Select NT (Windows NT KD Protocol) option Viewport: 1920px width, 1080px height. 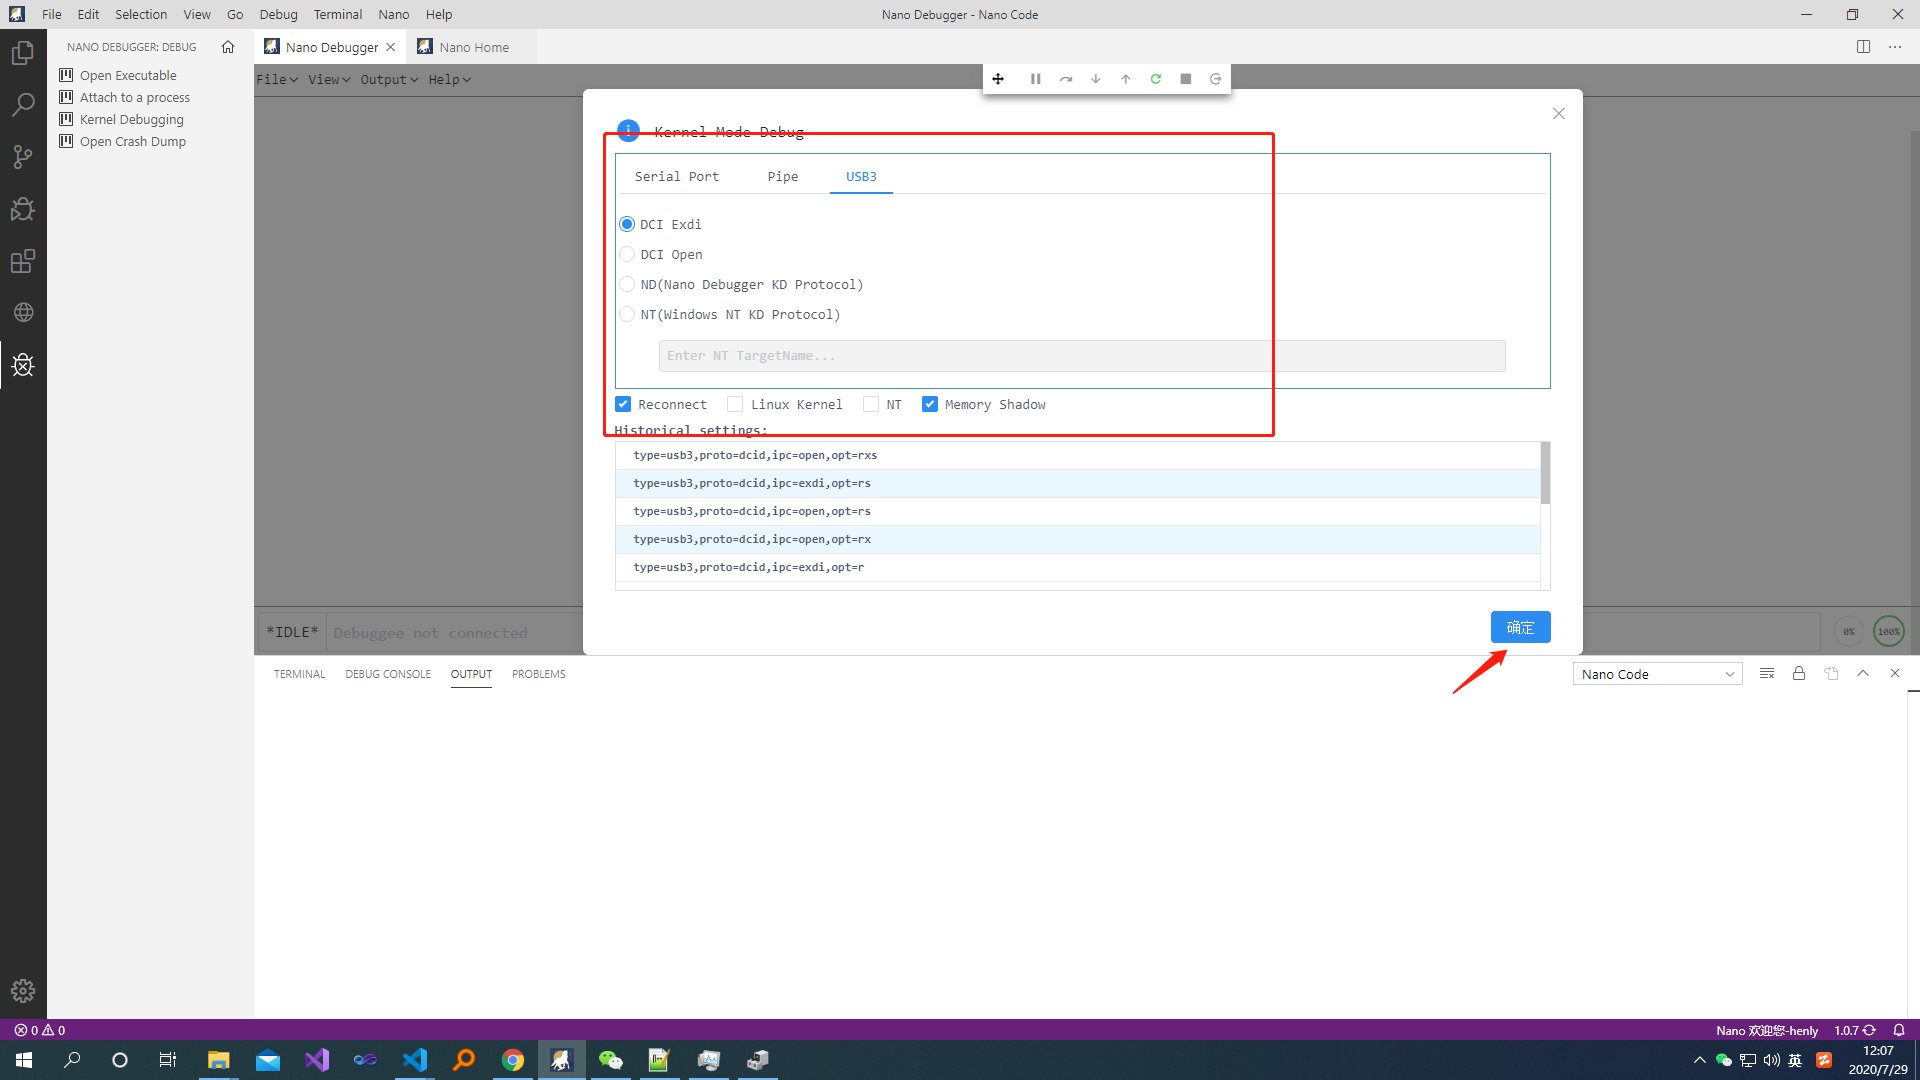tap(627, 314)
